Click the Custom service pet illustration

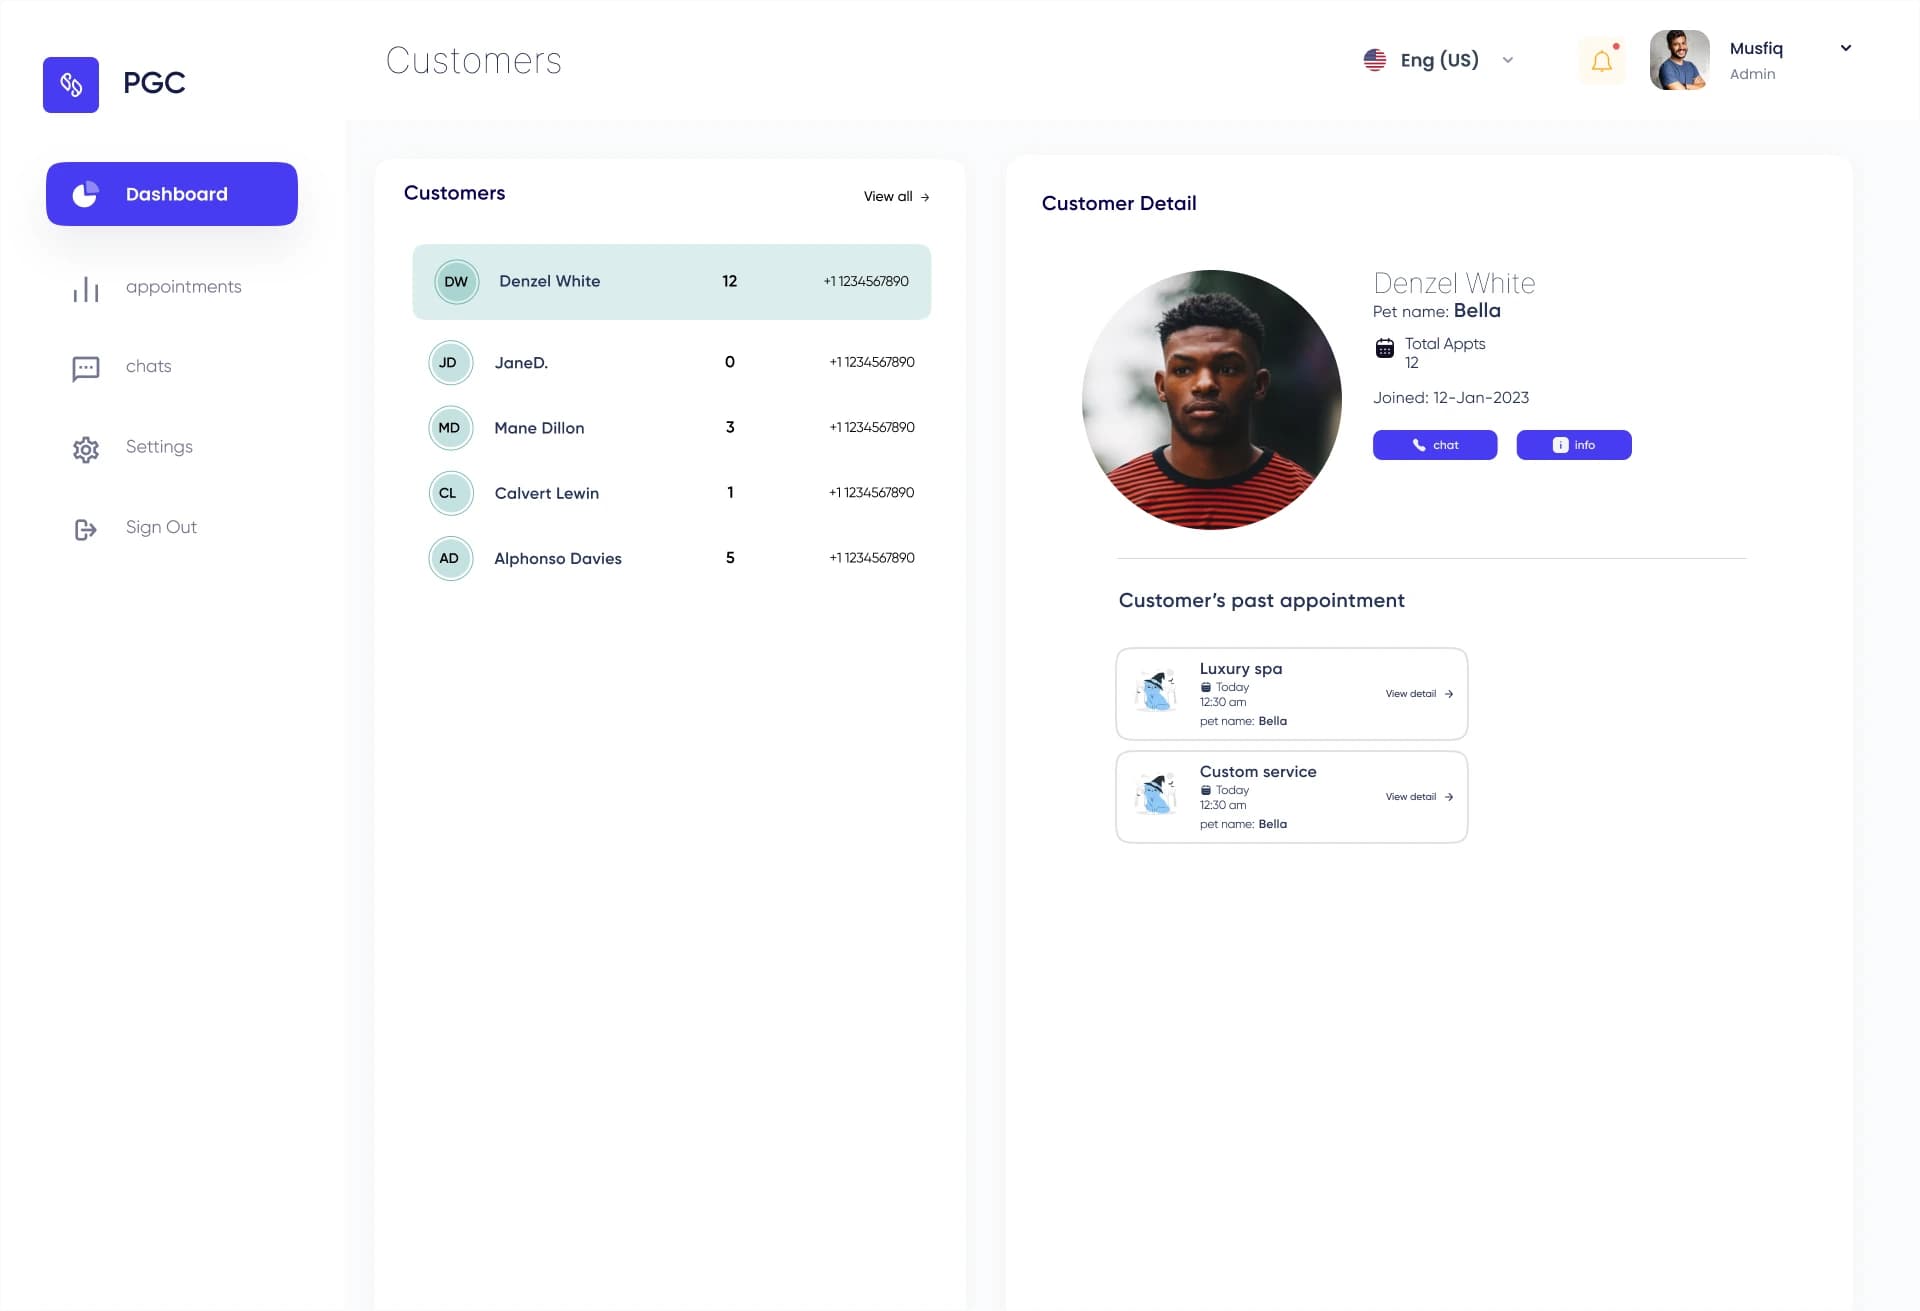coord(1156,794)
